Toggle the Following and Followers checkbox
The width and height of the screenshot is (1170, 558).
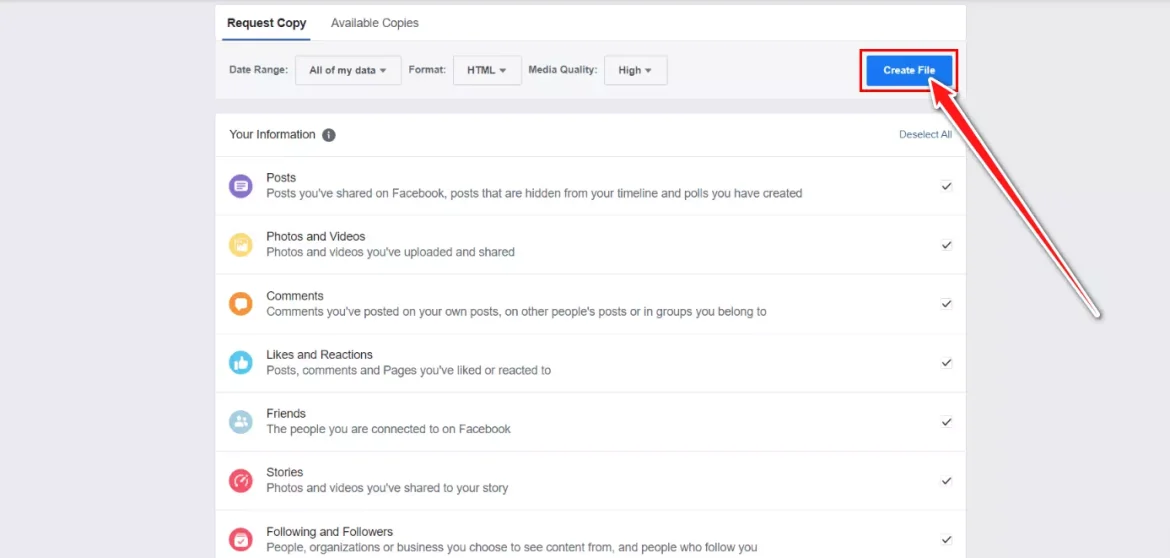click(x=946, y=539)
